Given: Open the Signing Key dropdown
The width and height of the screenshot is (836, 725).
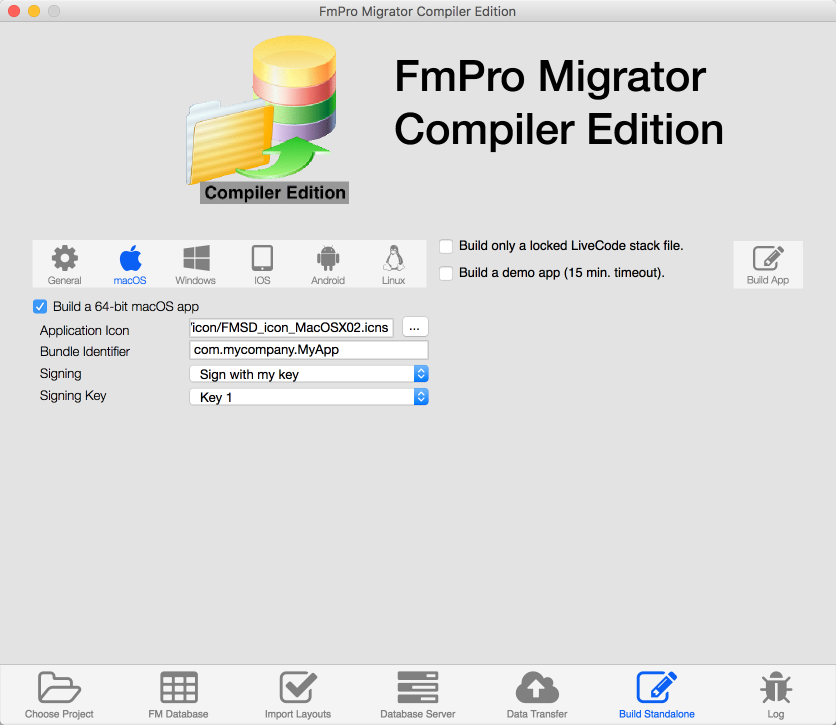Looking at the screenshot, I should 309,397.
